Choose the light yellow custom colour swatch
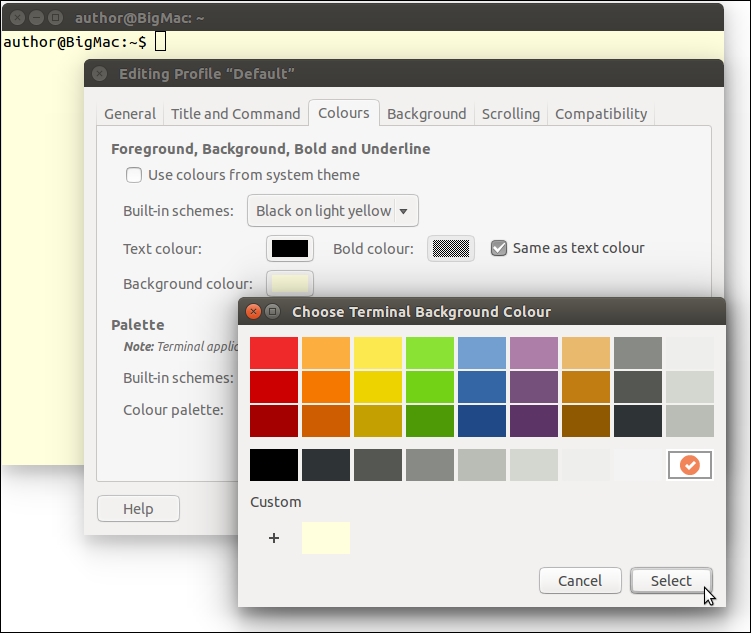 [x=326, y=538]
